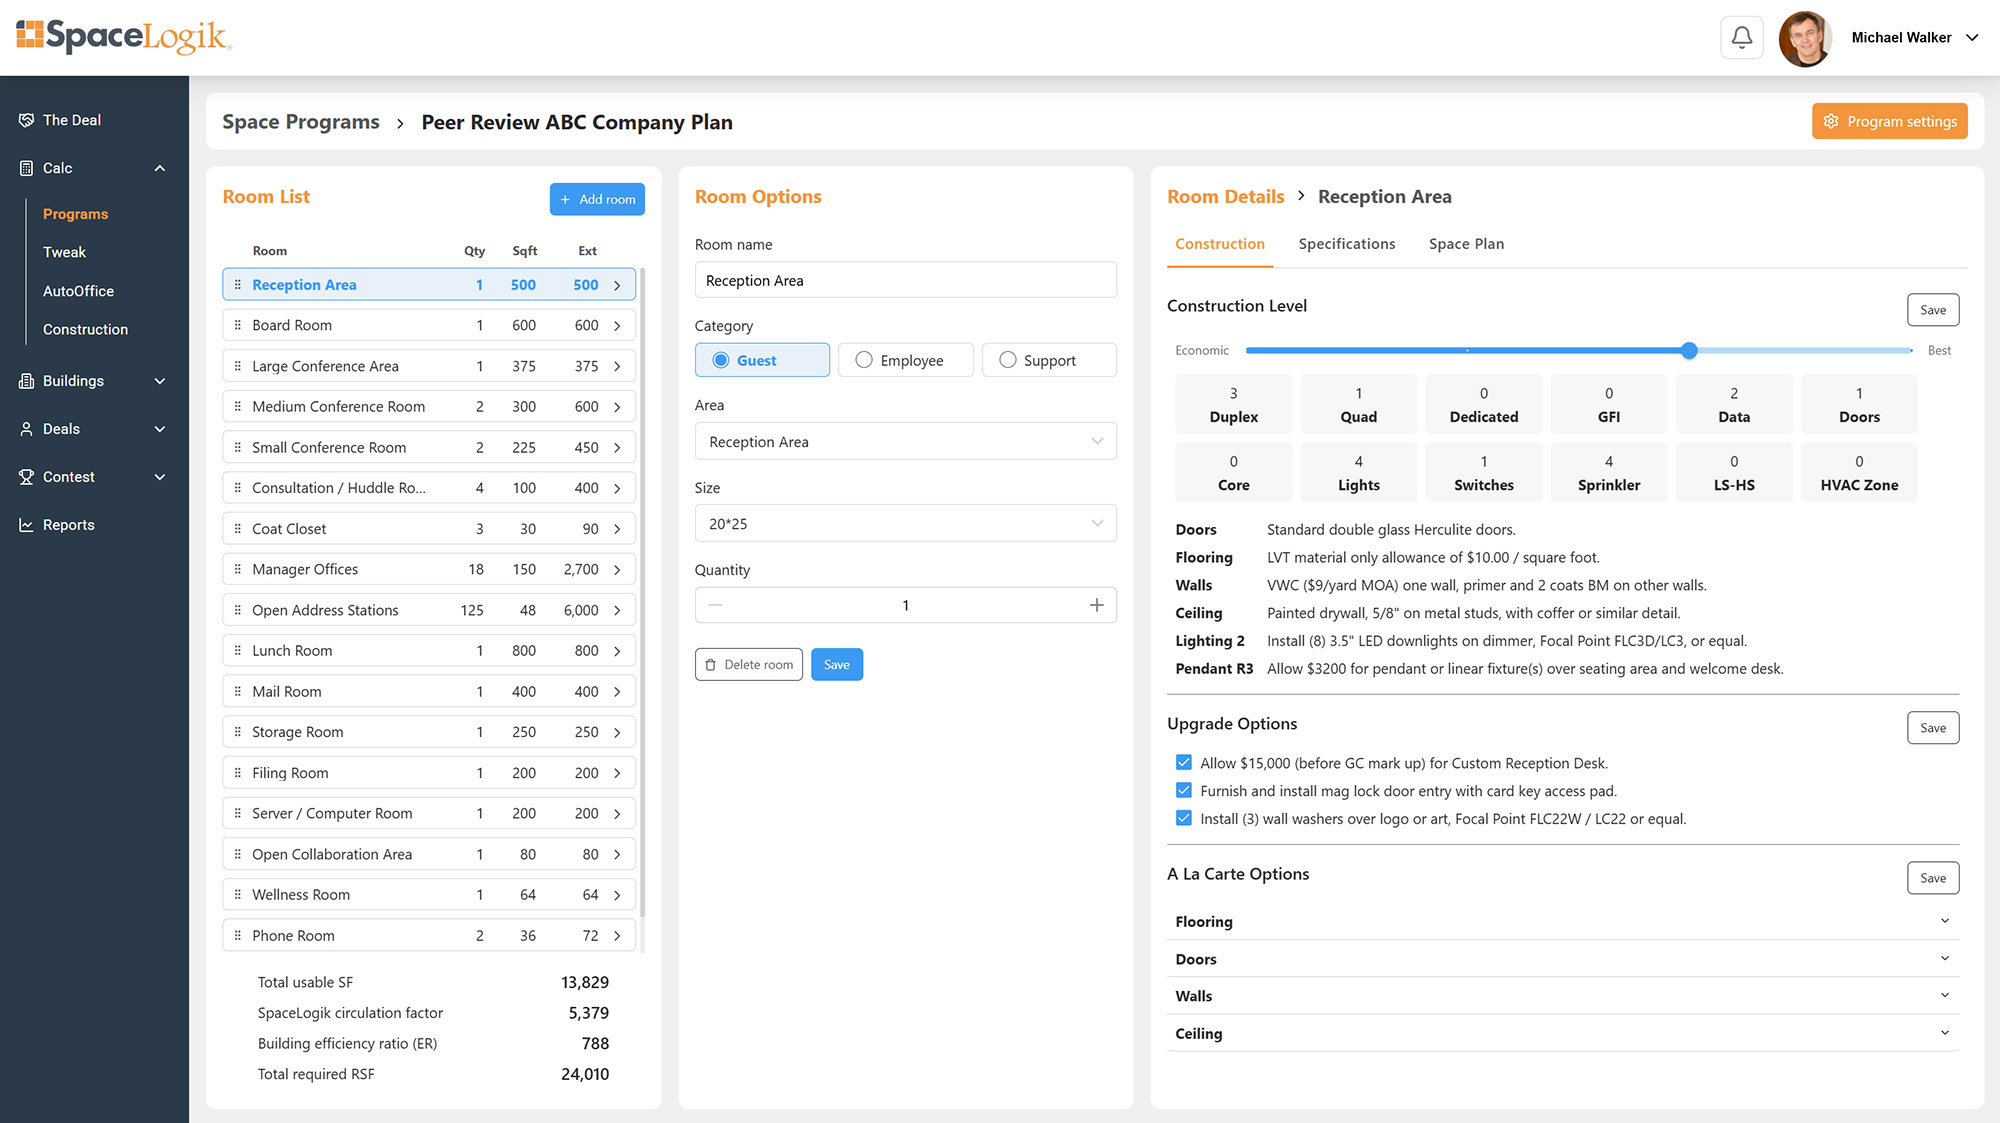Viewport: 2000px width, 1123px height.
Task: Click the Add room button
Action: point(597,199)
